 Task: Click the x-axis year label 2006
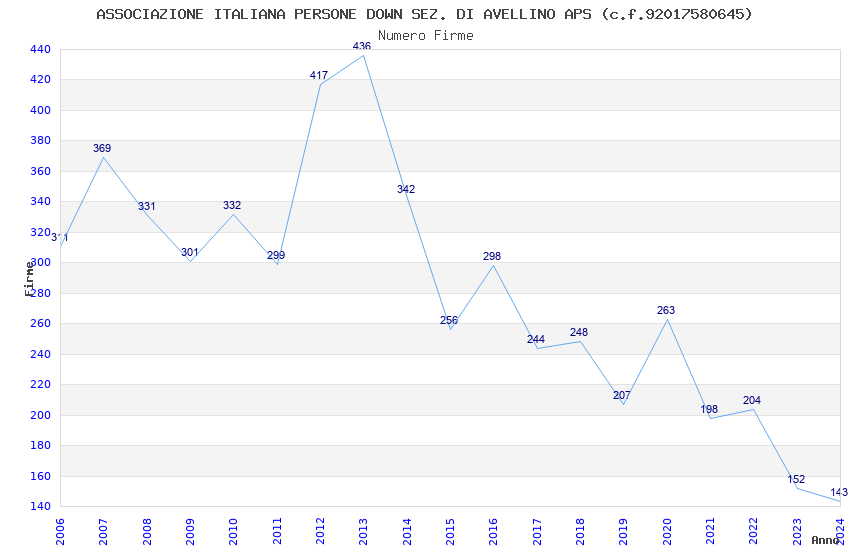click(60, 531)
